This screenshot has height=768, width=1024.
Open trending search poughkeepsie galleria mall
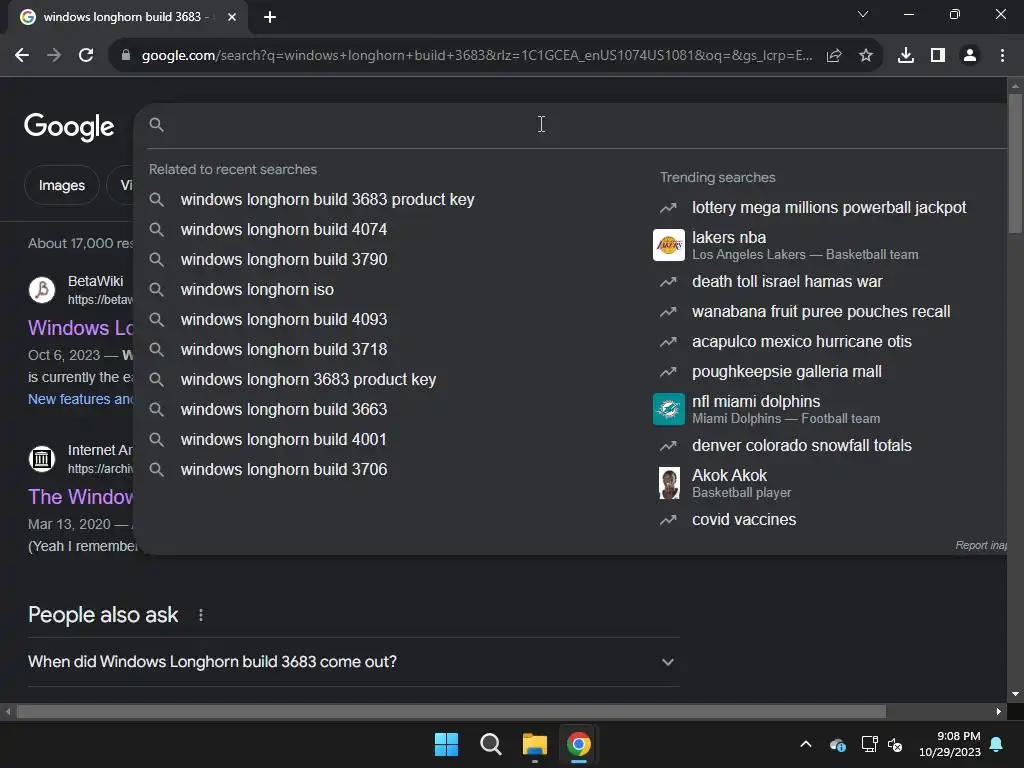(x=786, y=372)
